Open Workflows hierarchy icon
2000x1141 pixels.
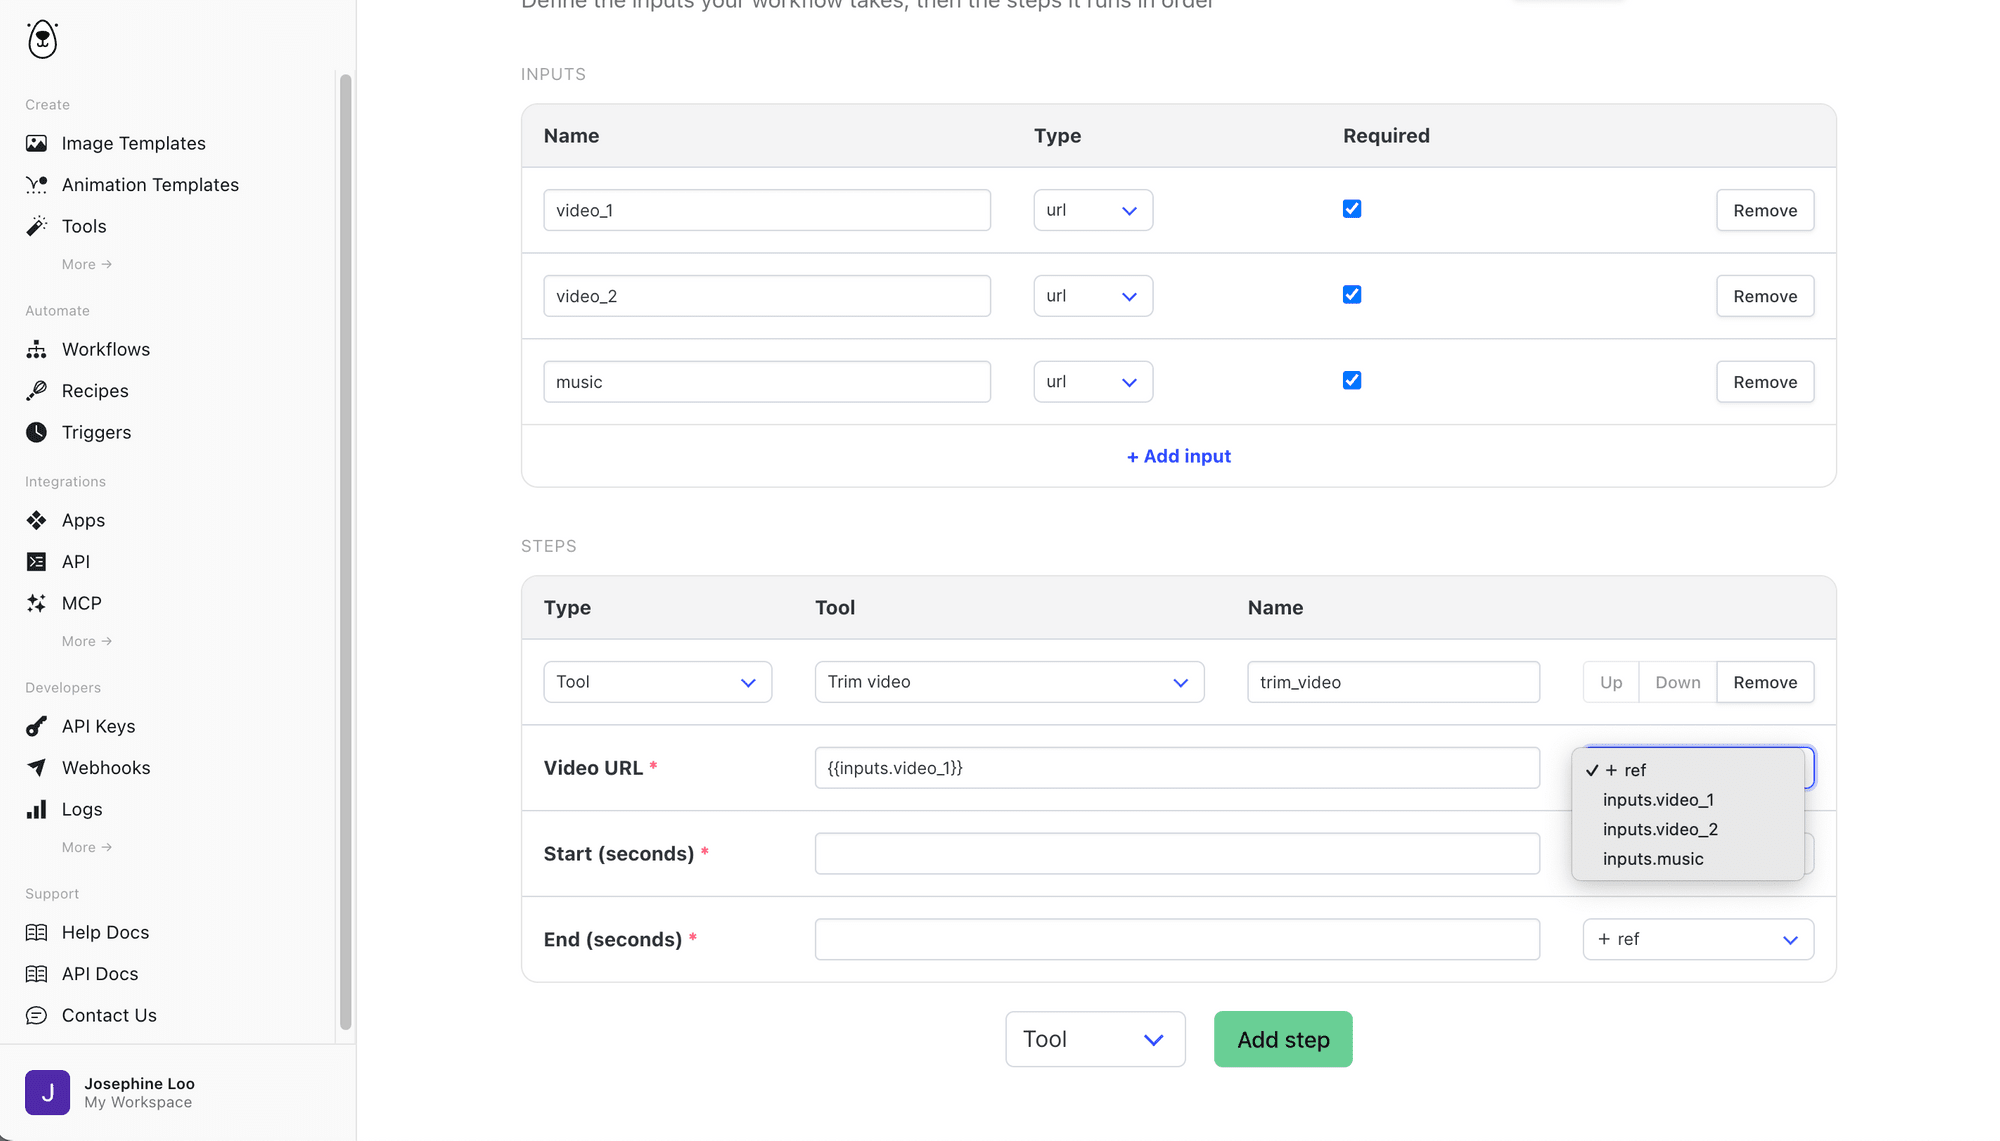point(36,349)
